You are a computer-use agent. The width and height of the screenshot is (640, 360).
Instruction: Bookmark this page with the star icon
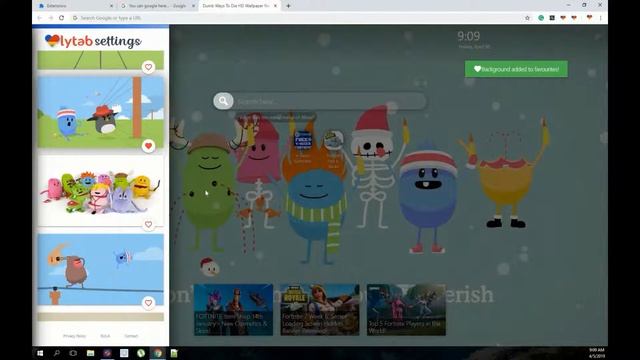[x=527, y=18]
